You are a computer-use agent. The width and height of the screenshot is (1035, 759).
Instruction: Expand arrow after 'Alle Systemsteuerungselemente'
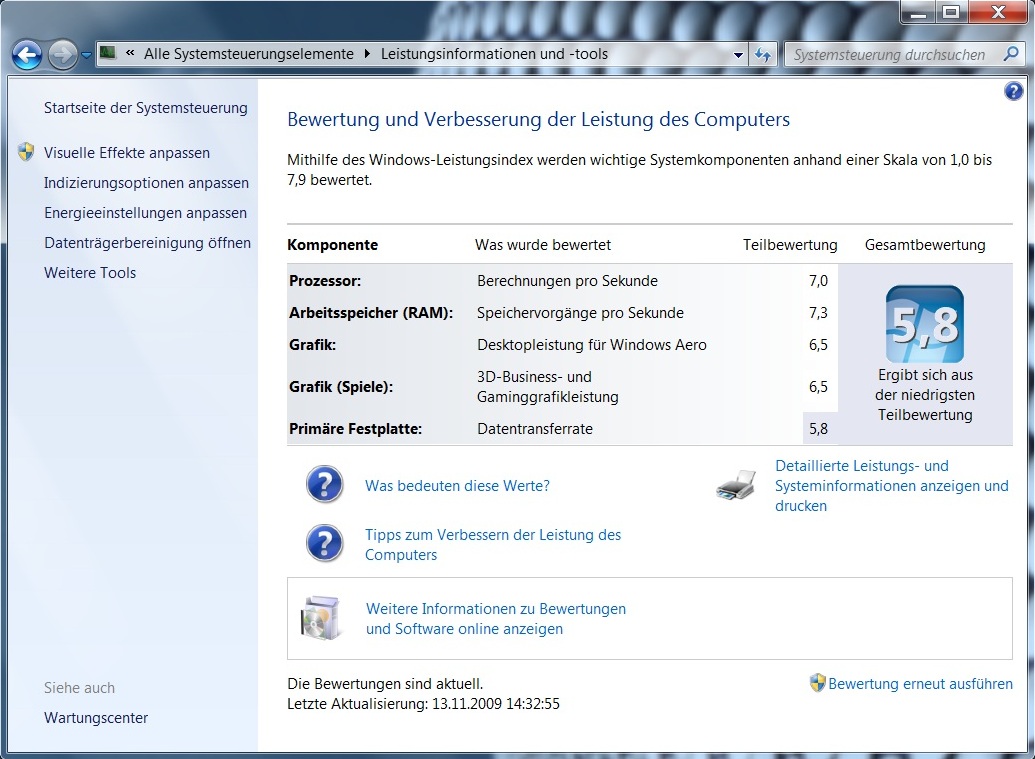(367, 54)
